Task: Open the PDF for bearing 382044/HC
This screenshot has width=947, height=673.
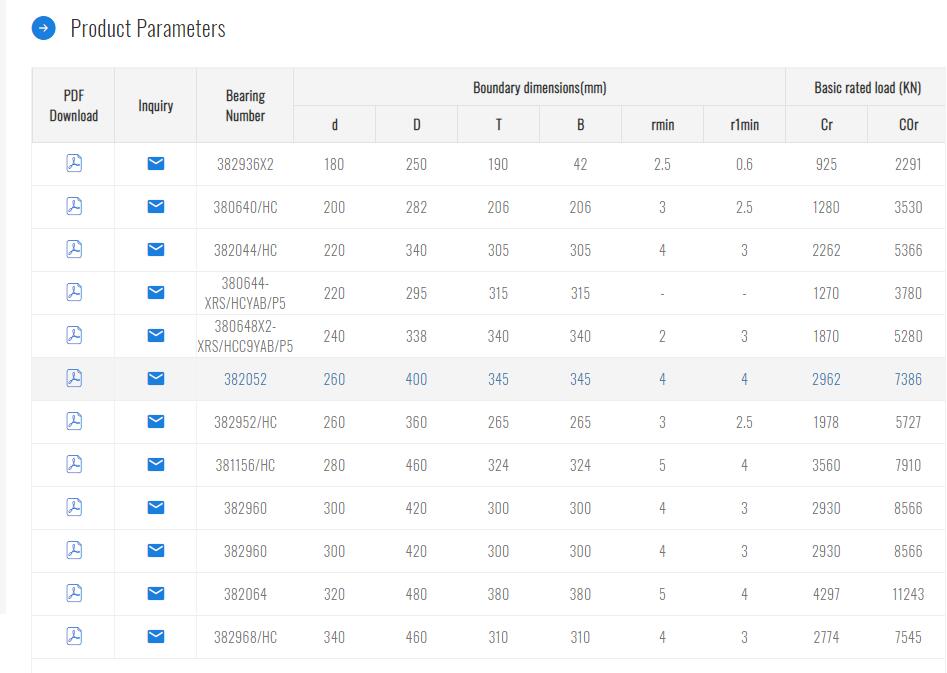Action: tap(73, 249)
